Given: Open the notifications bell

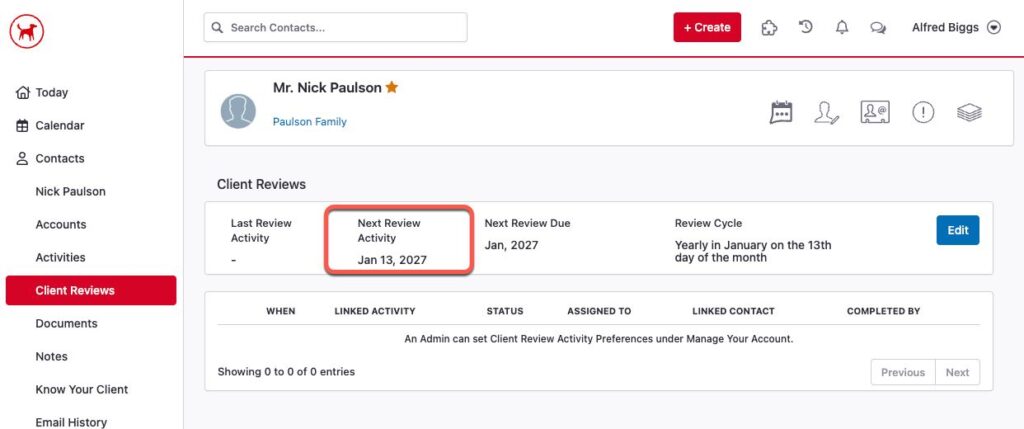Looking at the screenshot, I should click(x=842, y=28).
